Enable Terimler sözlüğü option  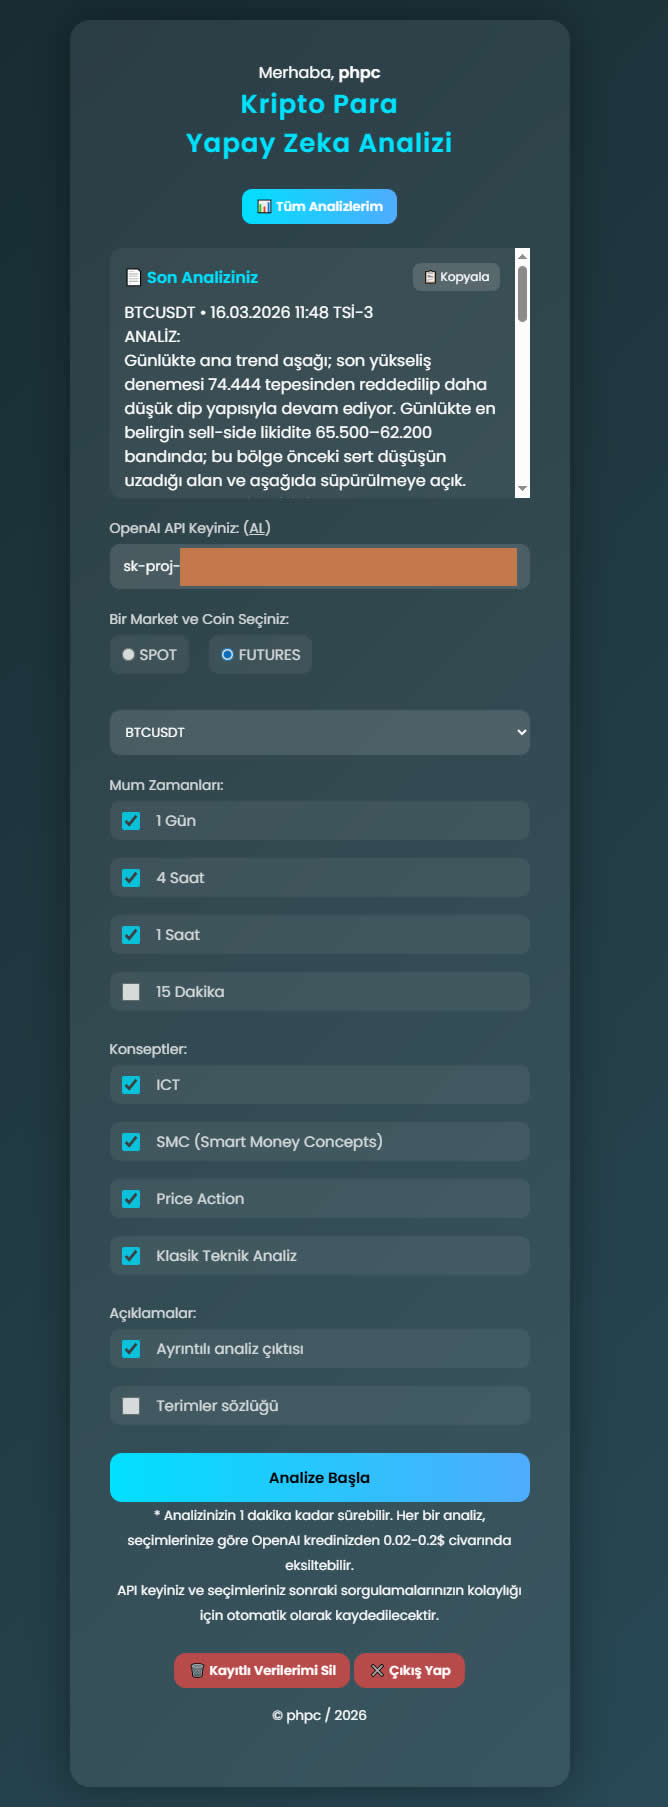[x=131, y=1406]
